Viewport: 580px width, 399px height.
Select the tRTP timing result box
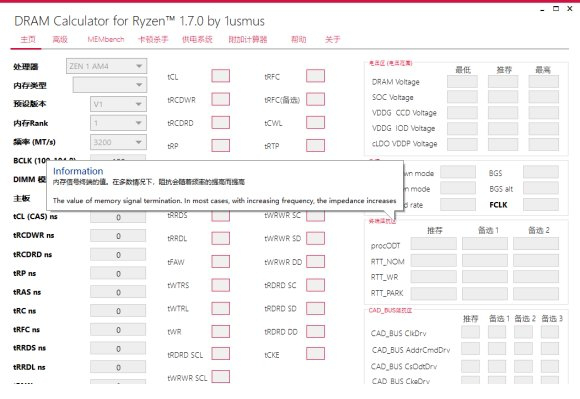click(316, 145)
